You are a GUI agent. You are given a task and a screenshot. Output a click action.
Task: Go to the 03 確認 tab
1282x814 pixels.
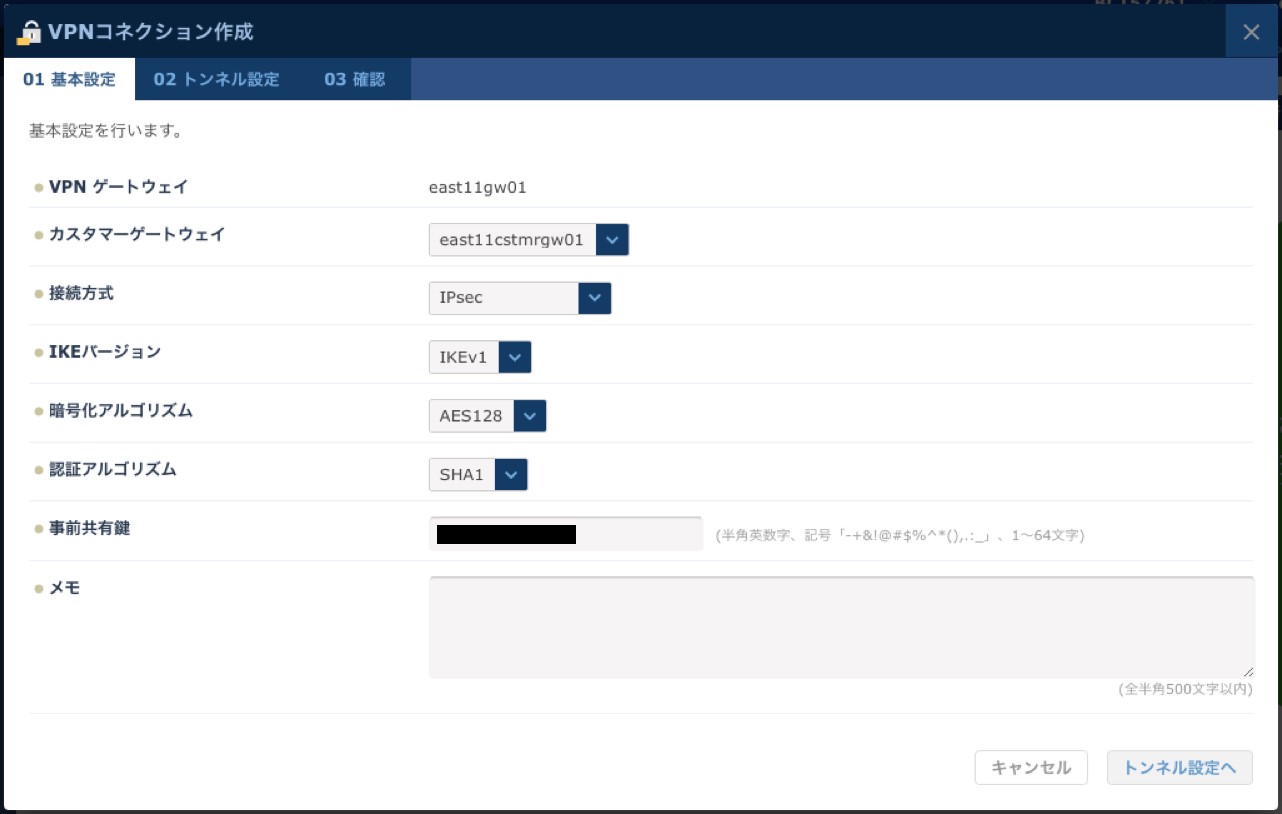(x=354, y=80)
